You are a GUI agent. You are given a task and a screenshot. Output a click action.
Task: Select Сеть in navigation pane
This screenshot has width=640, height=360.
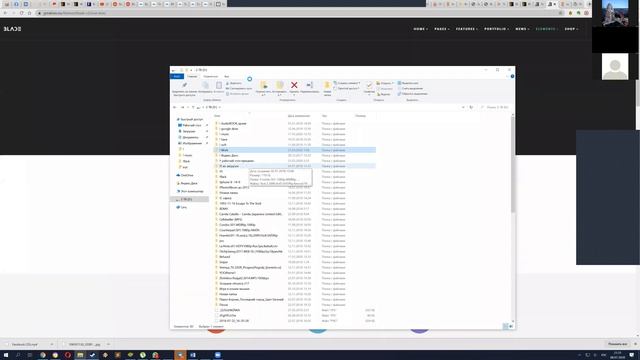click(x=182, y=207)
